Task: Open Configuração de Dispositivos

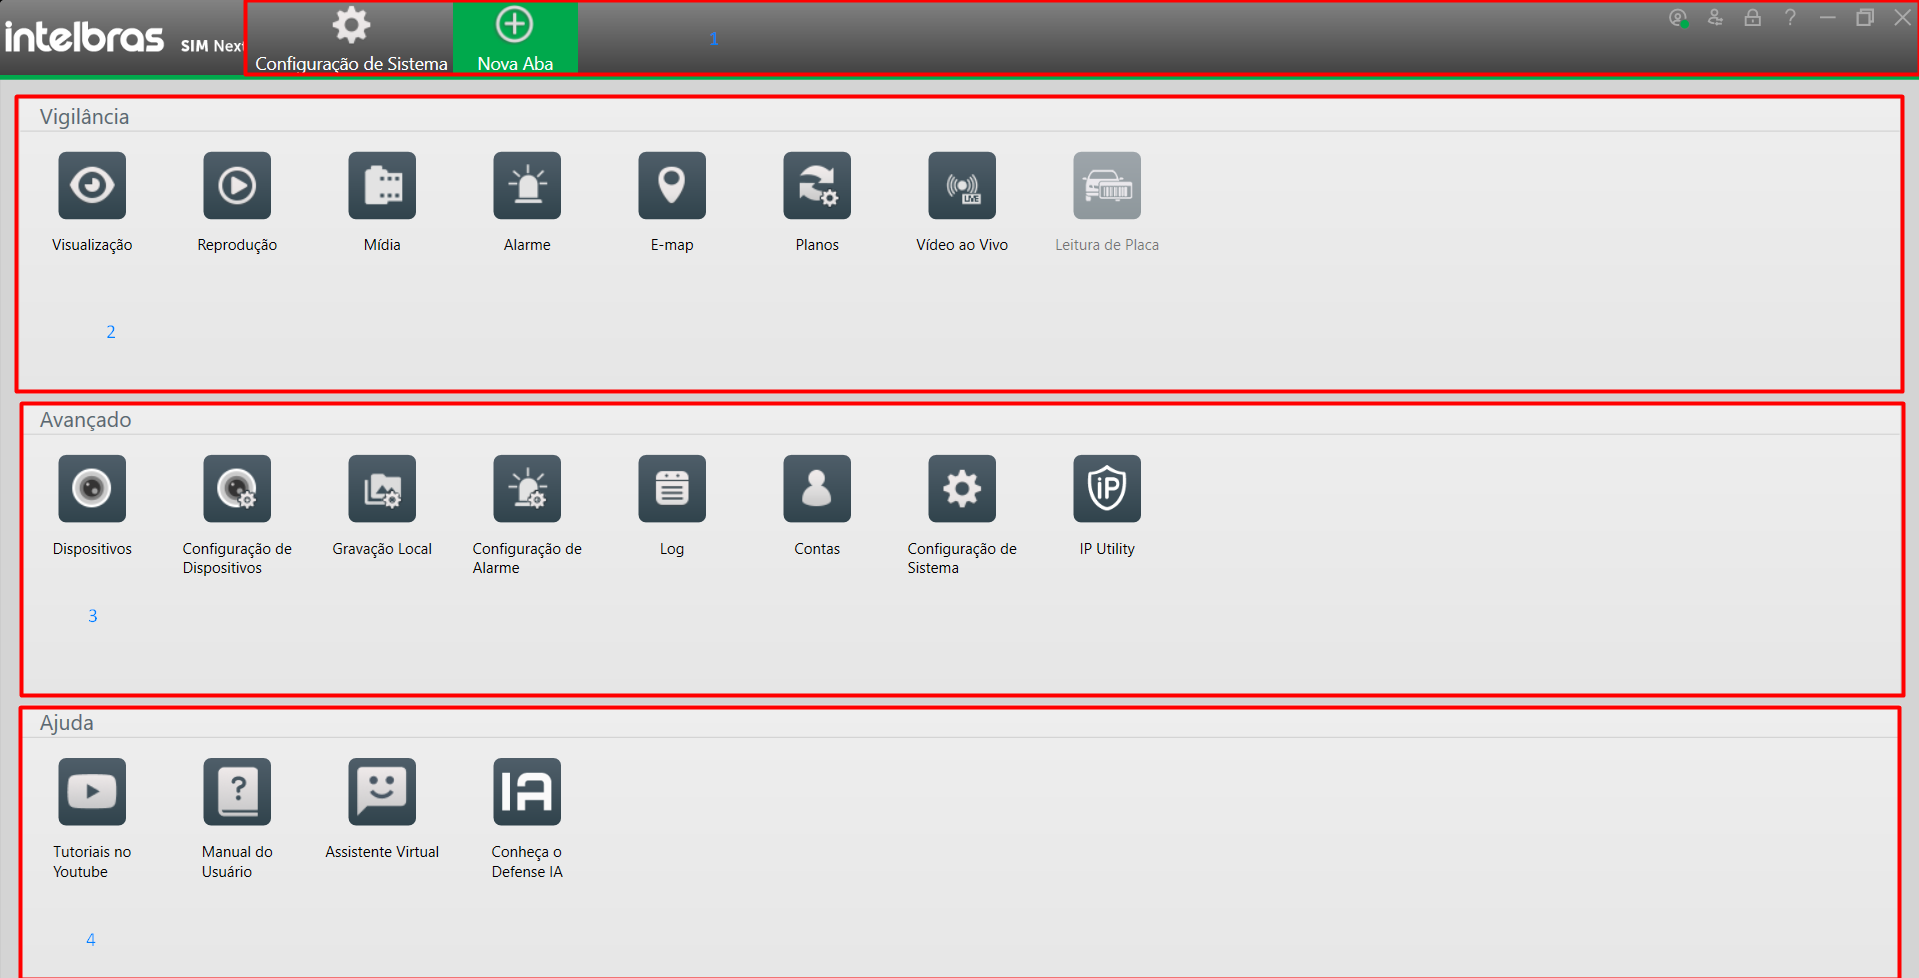Action: (237, 489)
